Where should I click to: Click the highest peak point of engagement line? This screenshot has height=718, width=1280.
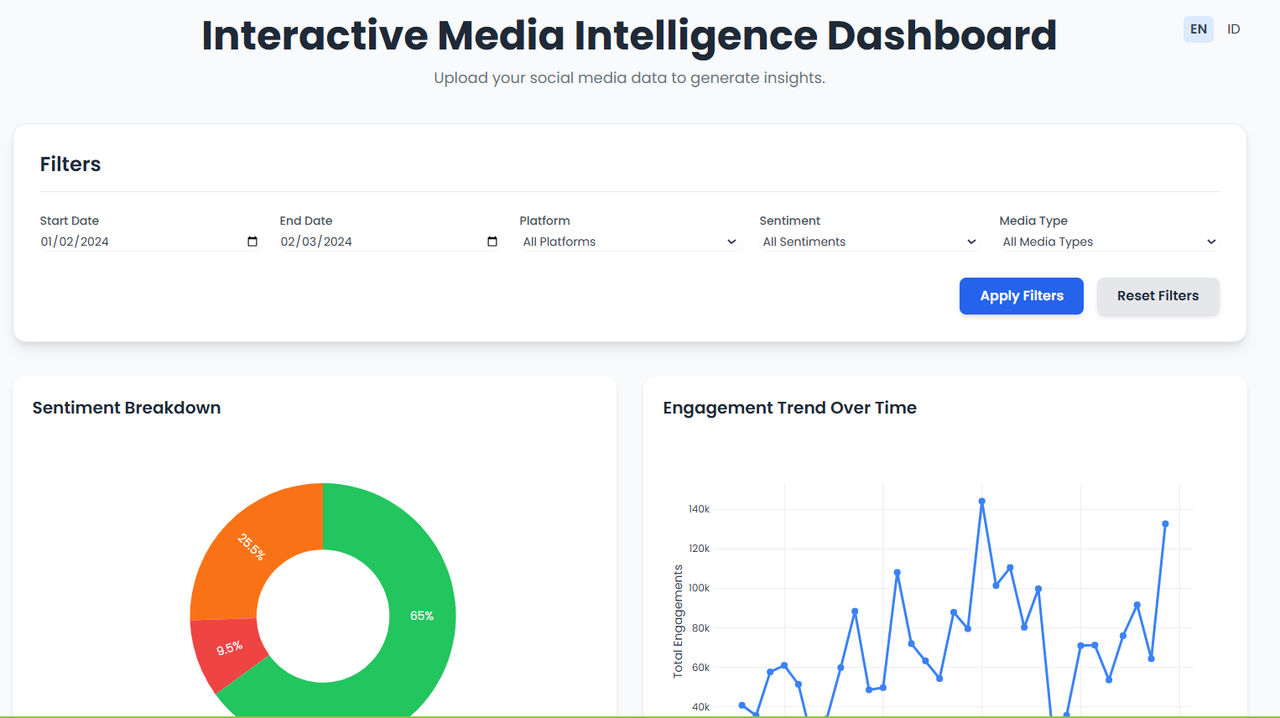pos(982,502)
